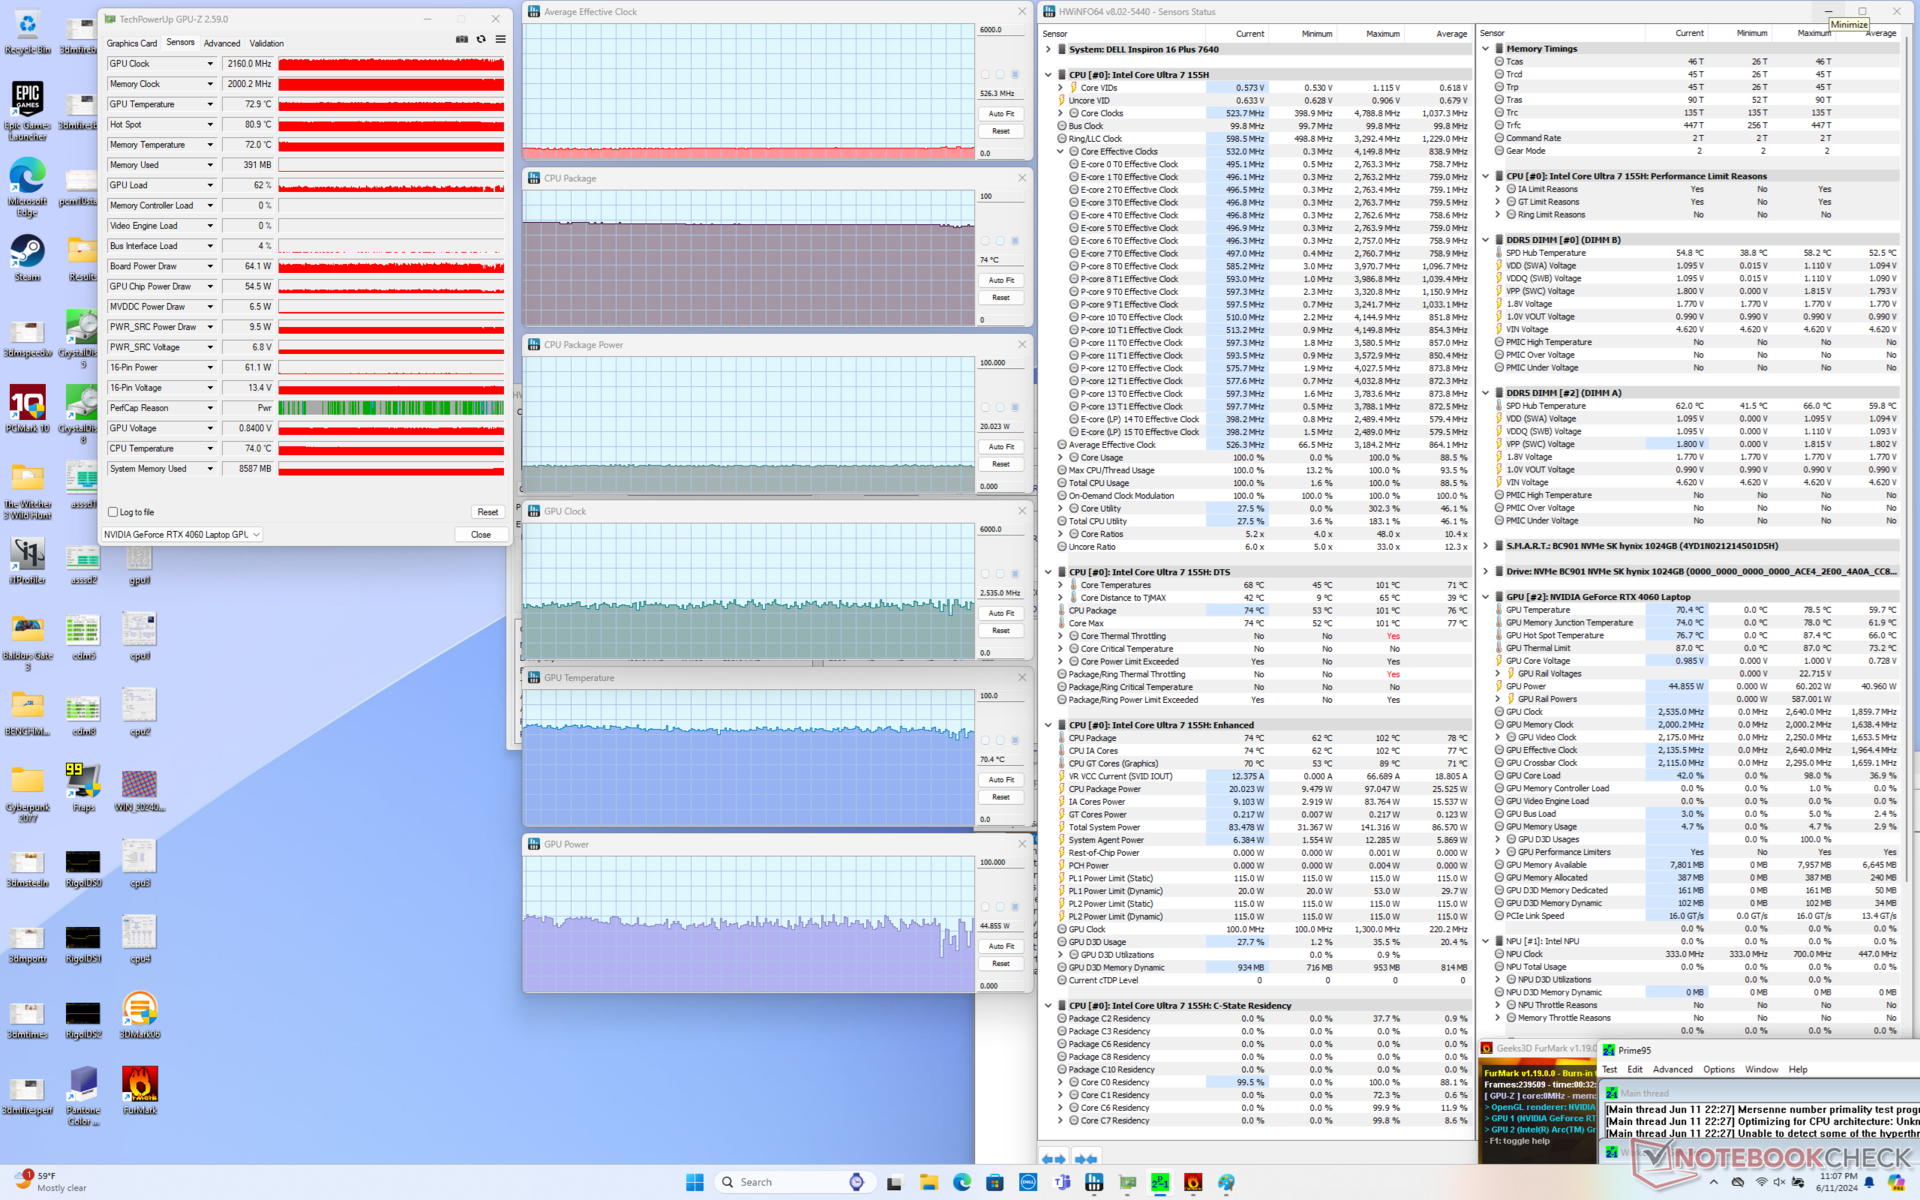
Task: Click Reset button in GPU-Z window
Action: pos(487,512)
